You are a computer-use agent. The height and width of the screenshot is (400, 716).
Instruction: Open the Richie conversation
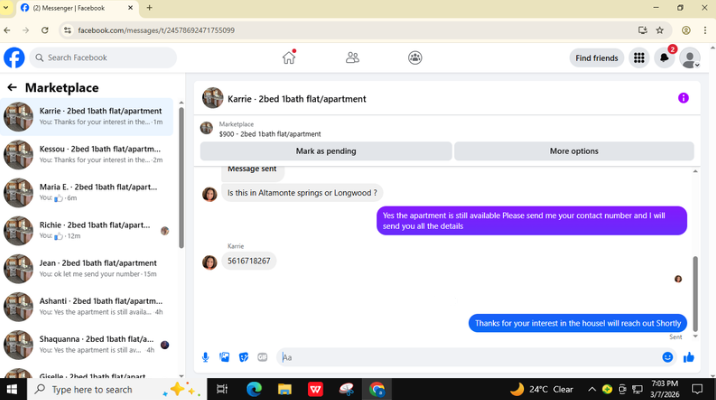tap(87, 230)
